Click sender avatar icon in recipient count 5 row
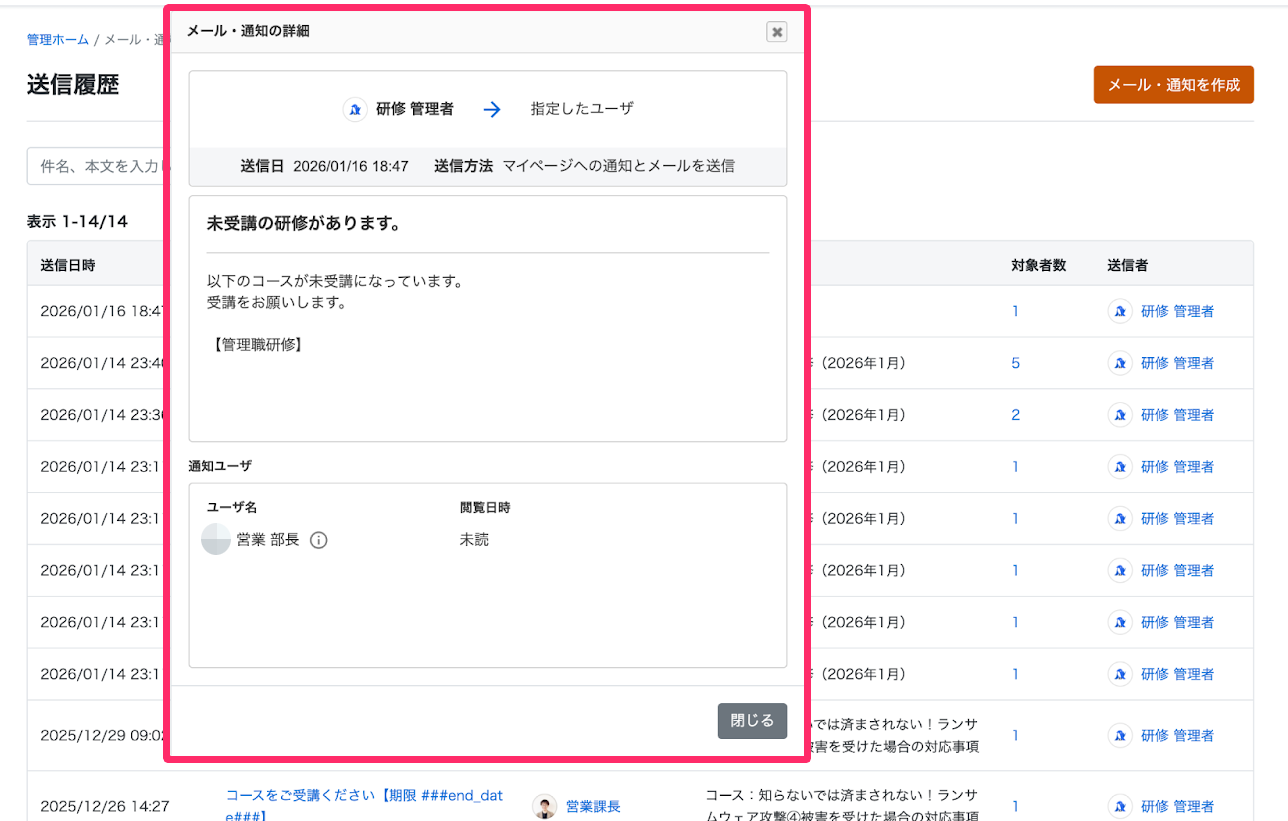This screenshot has width=1288, height=821. [1120, 363]
